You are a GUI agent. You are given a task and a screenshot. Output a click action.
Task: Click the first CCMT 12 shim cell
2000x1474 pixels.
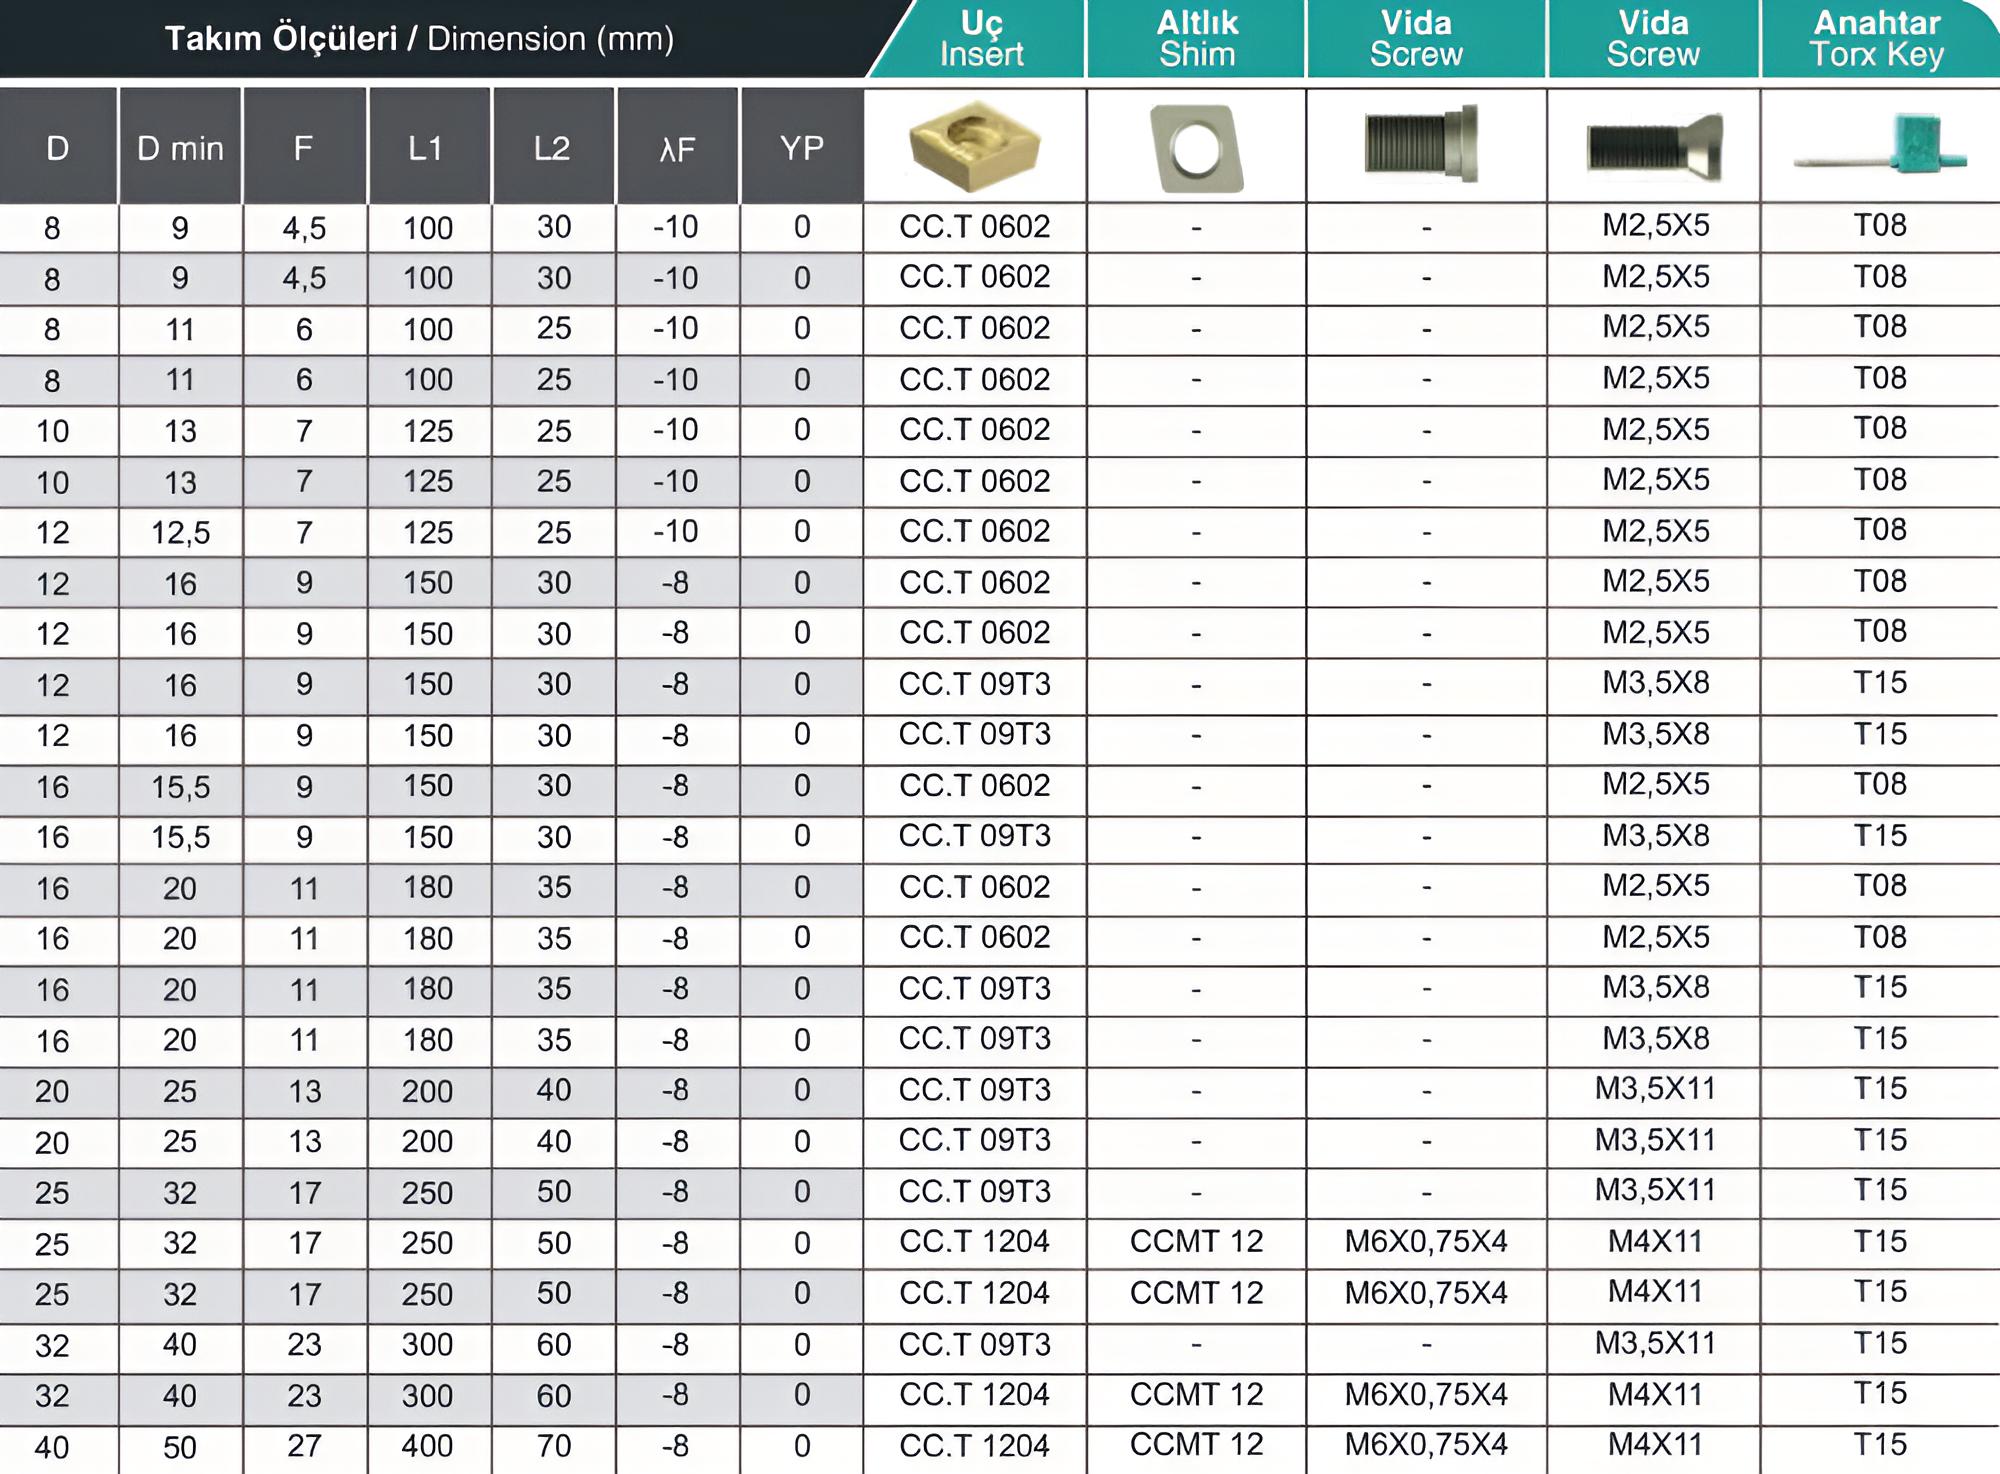[1196, 1242]
